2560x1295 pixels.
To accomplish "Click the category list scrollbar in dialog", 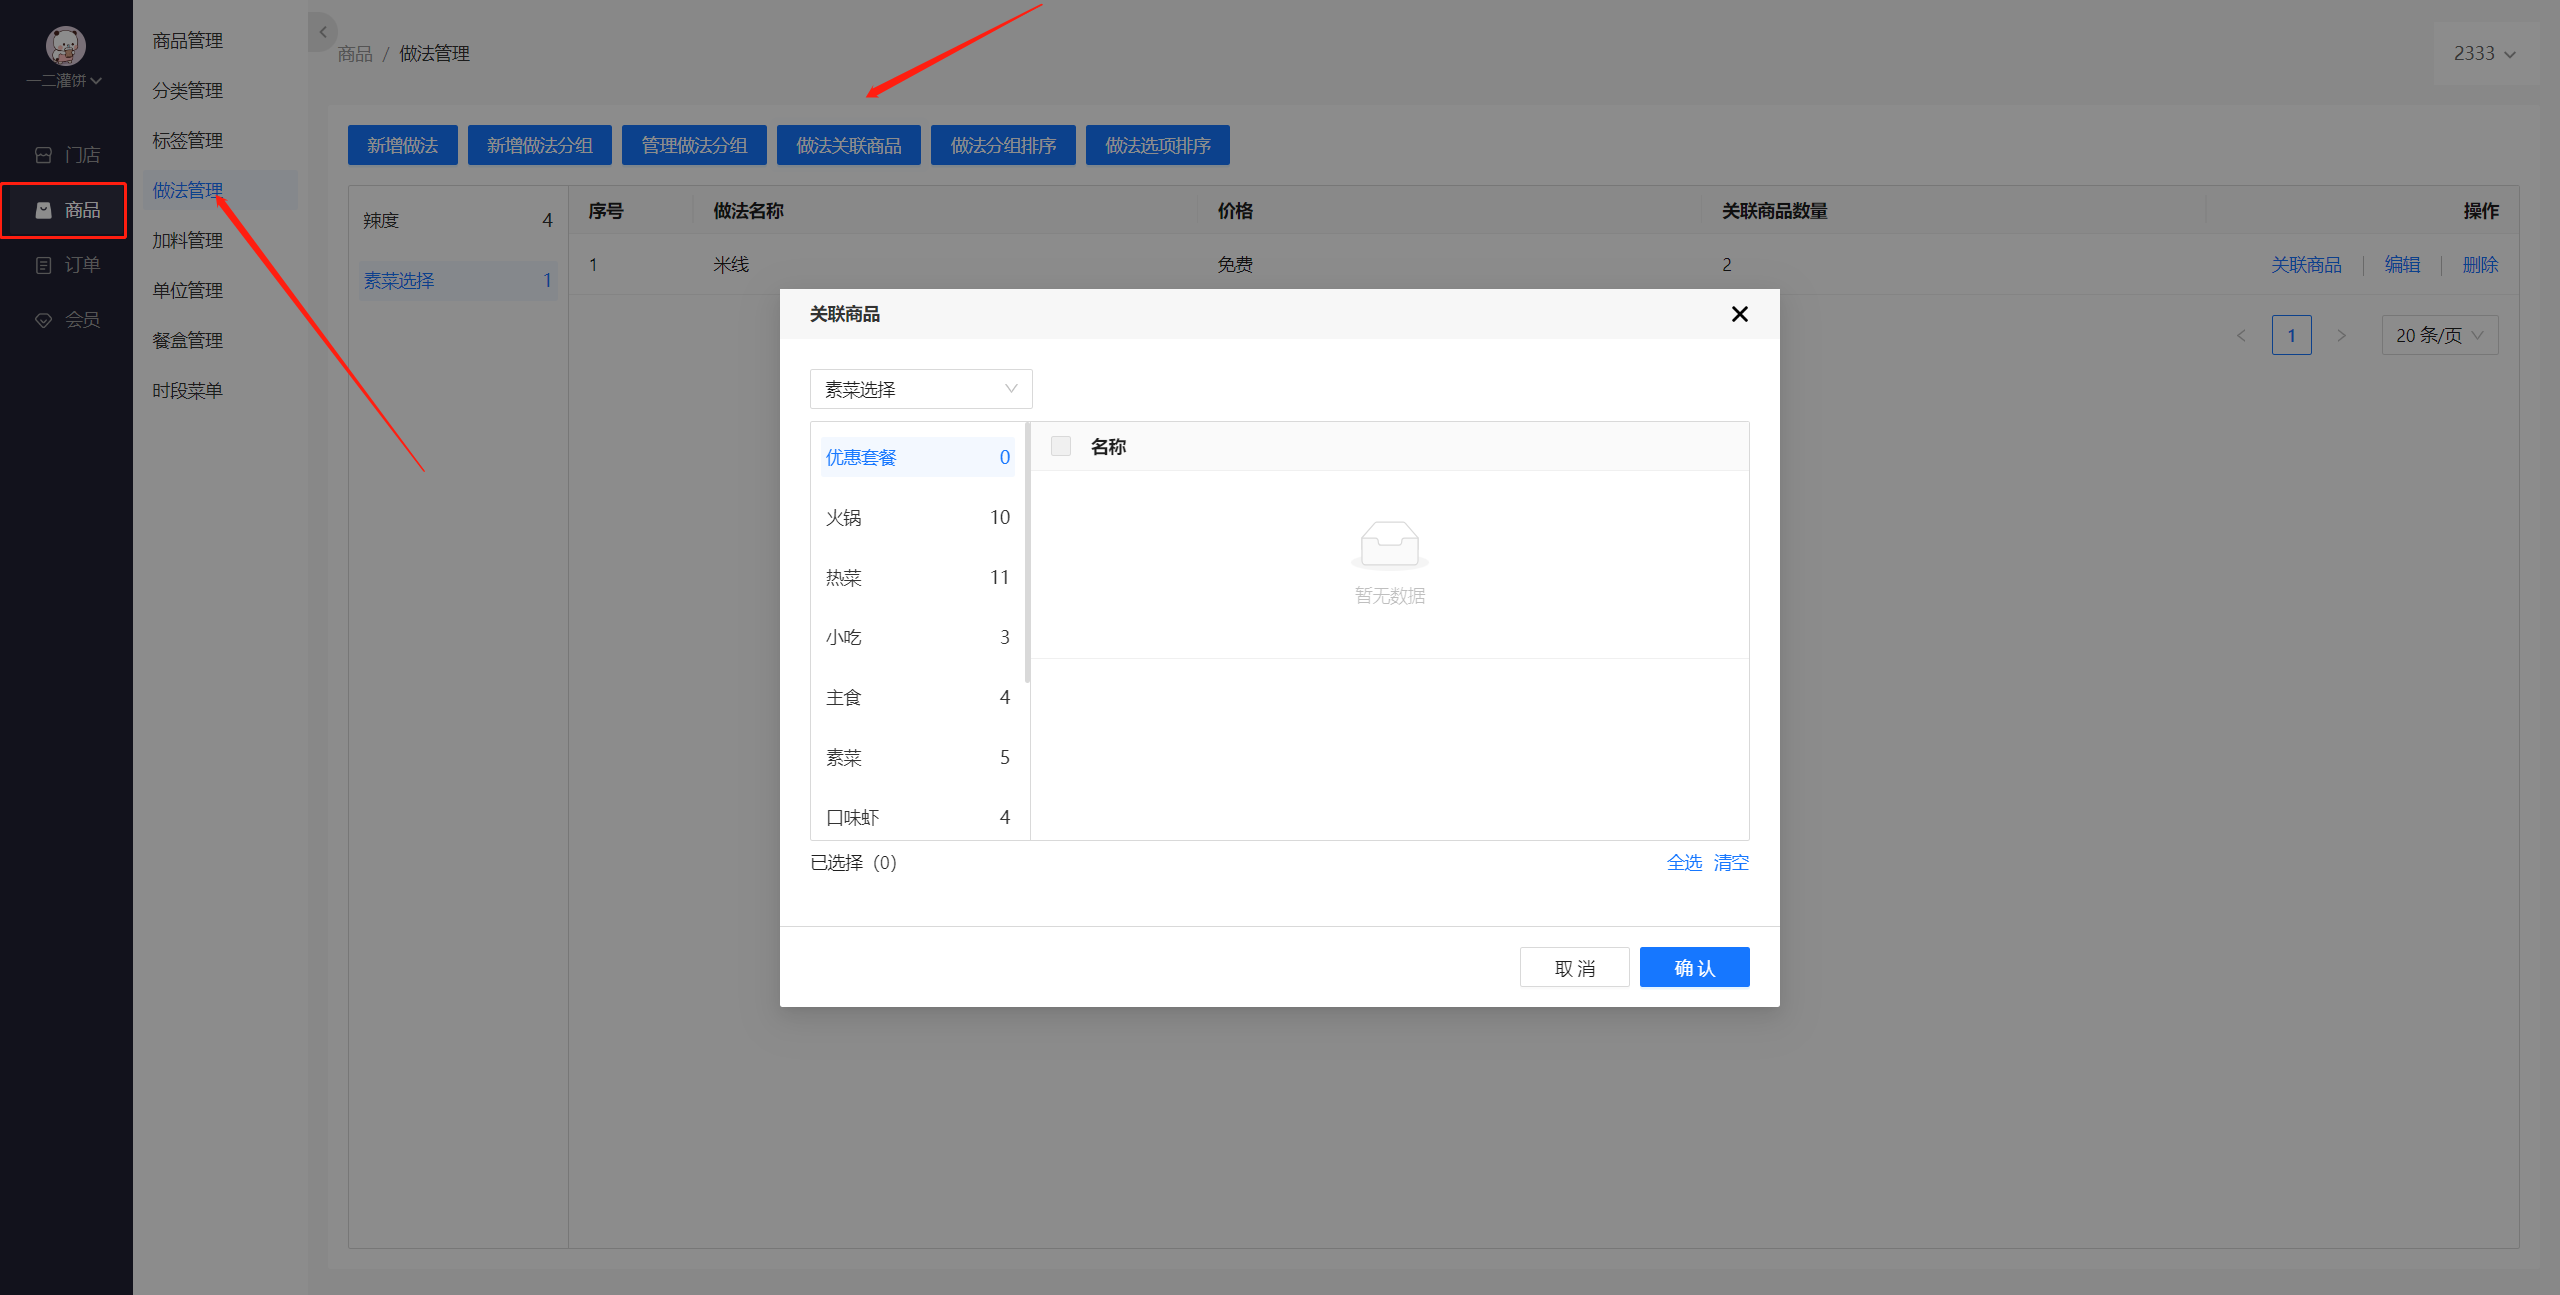I will (1026, 552).
